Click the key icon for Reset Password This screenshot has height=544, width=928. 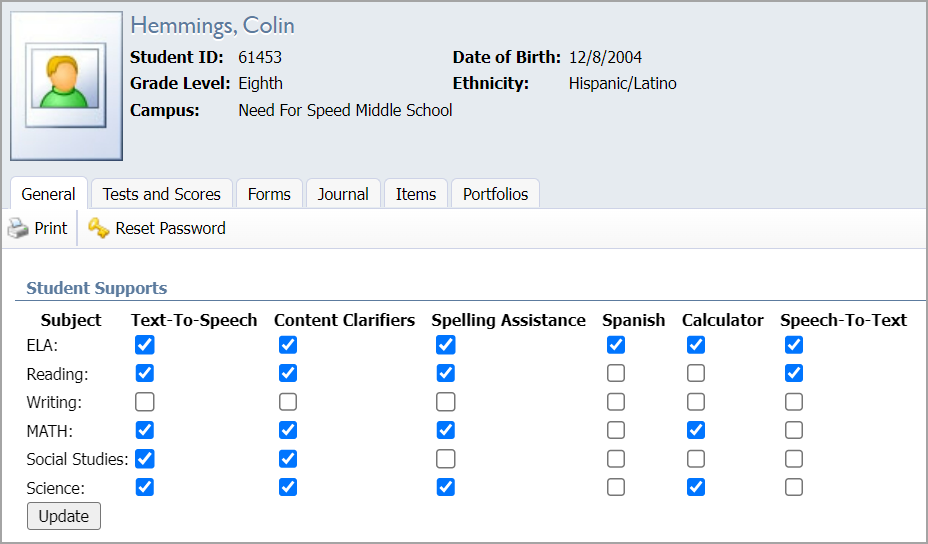[x=98, y=228]
